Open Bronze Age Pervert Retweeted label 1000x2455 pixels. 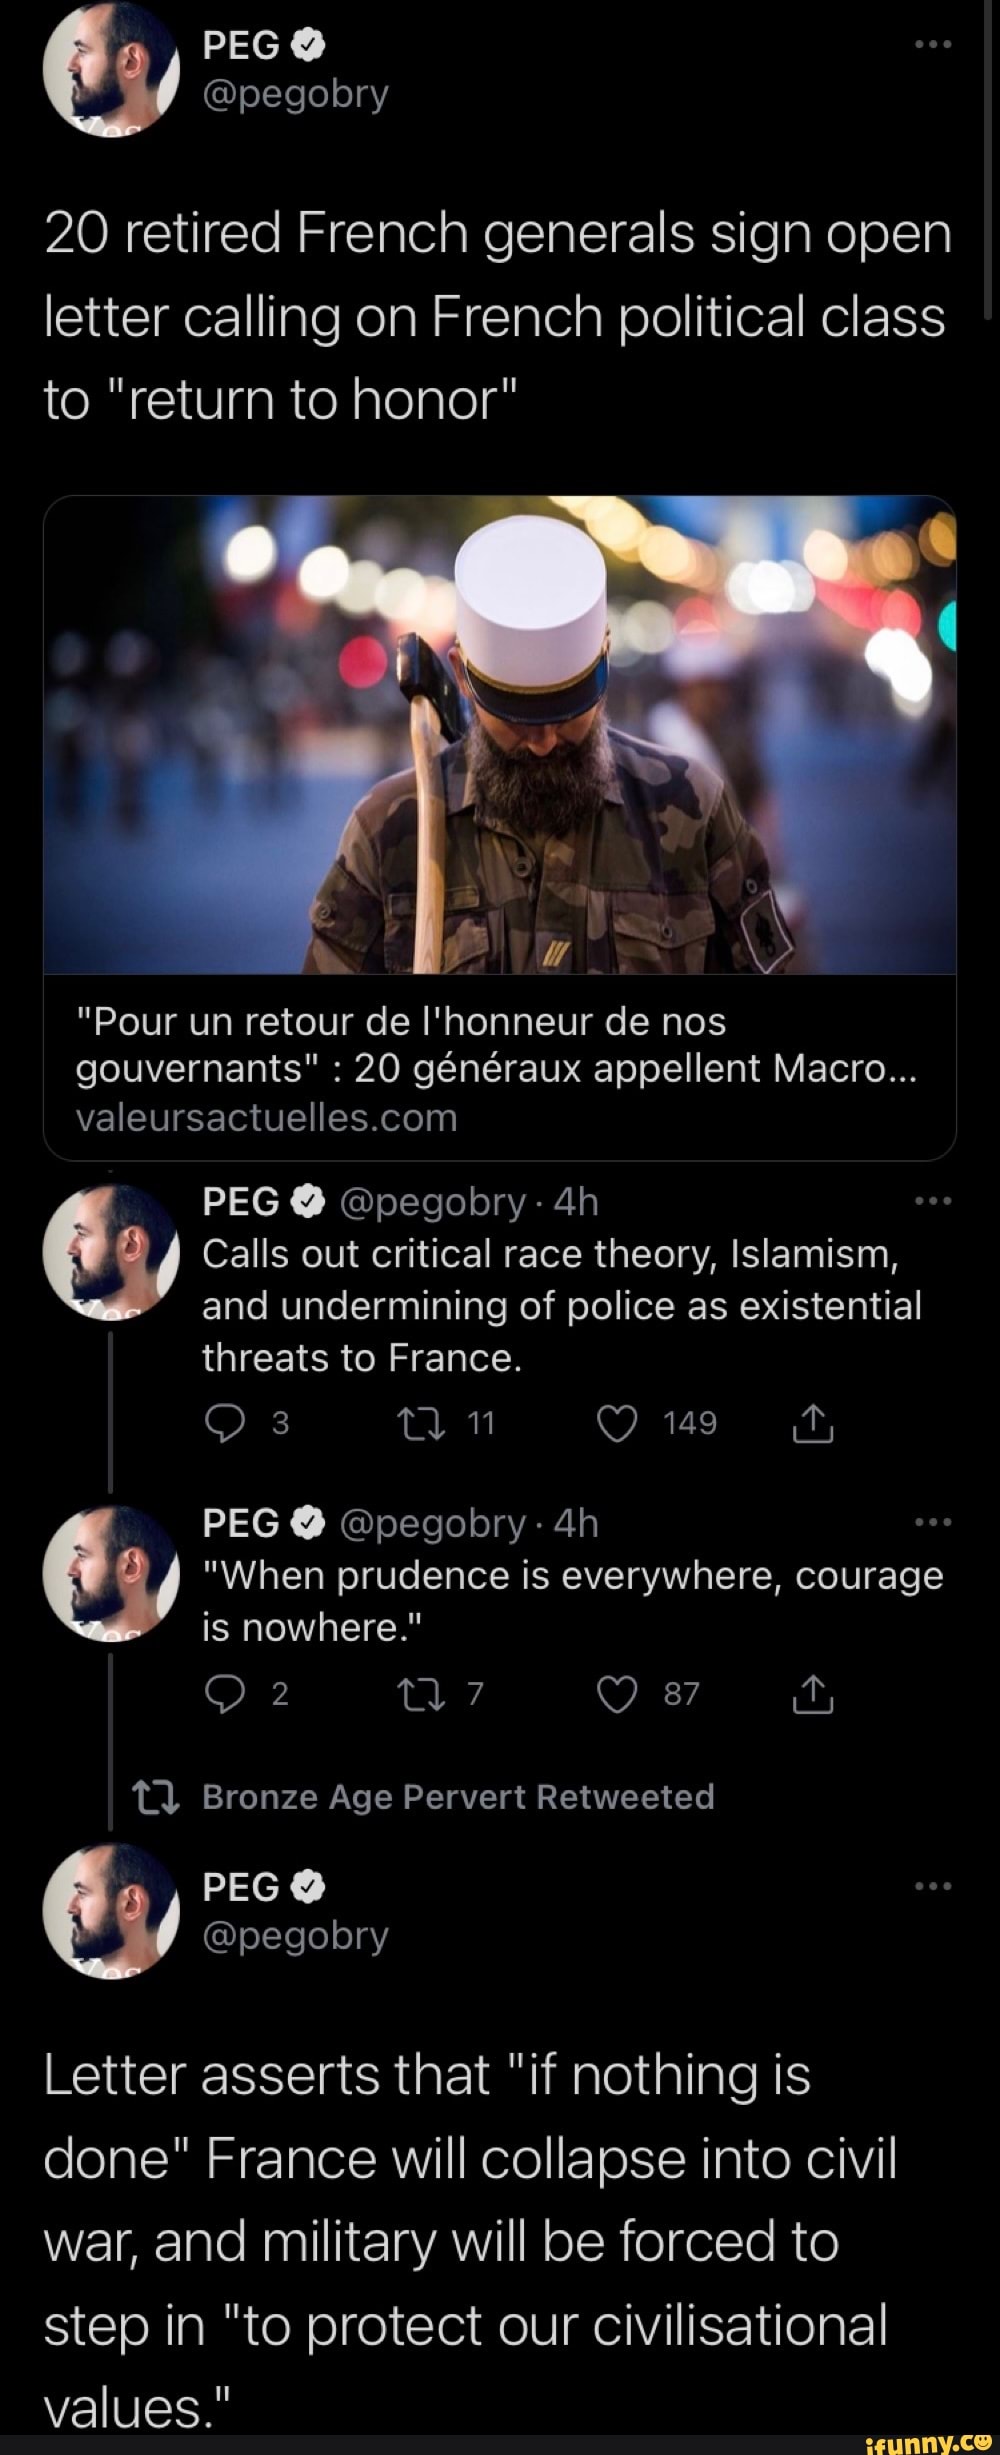pos(458,1796)
